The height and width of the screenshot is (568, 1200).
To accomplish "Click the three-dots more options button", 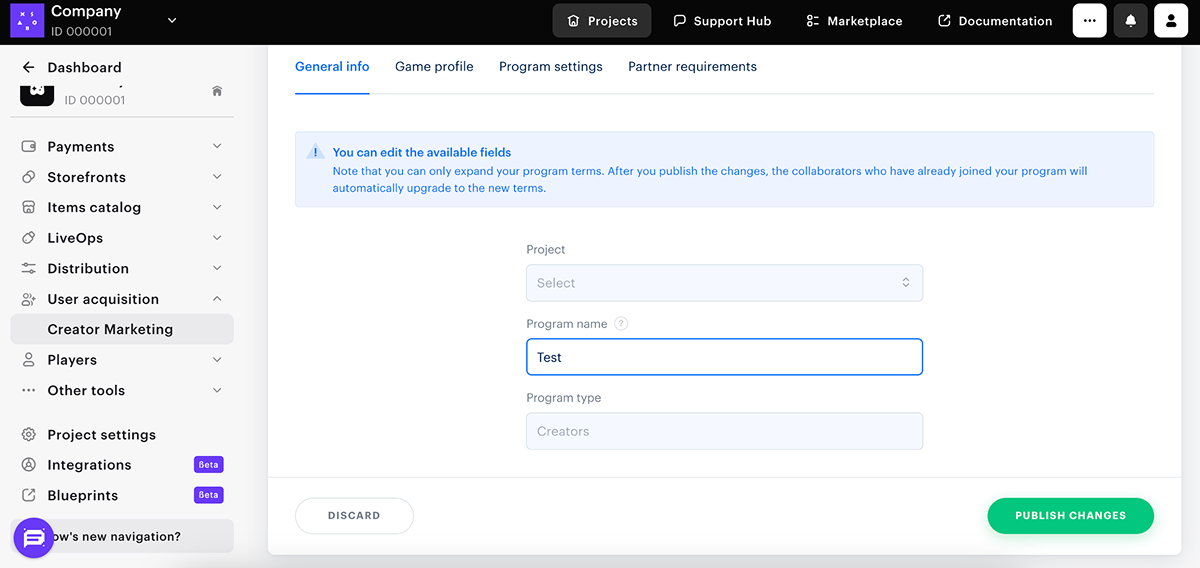I will [x=1089, y=21].
